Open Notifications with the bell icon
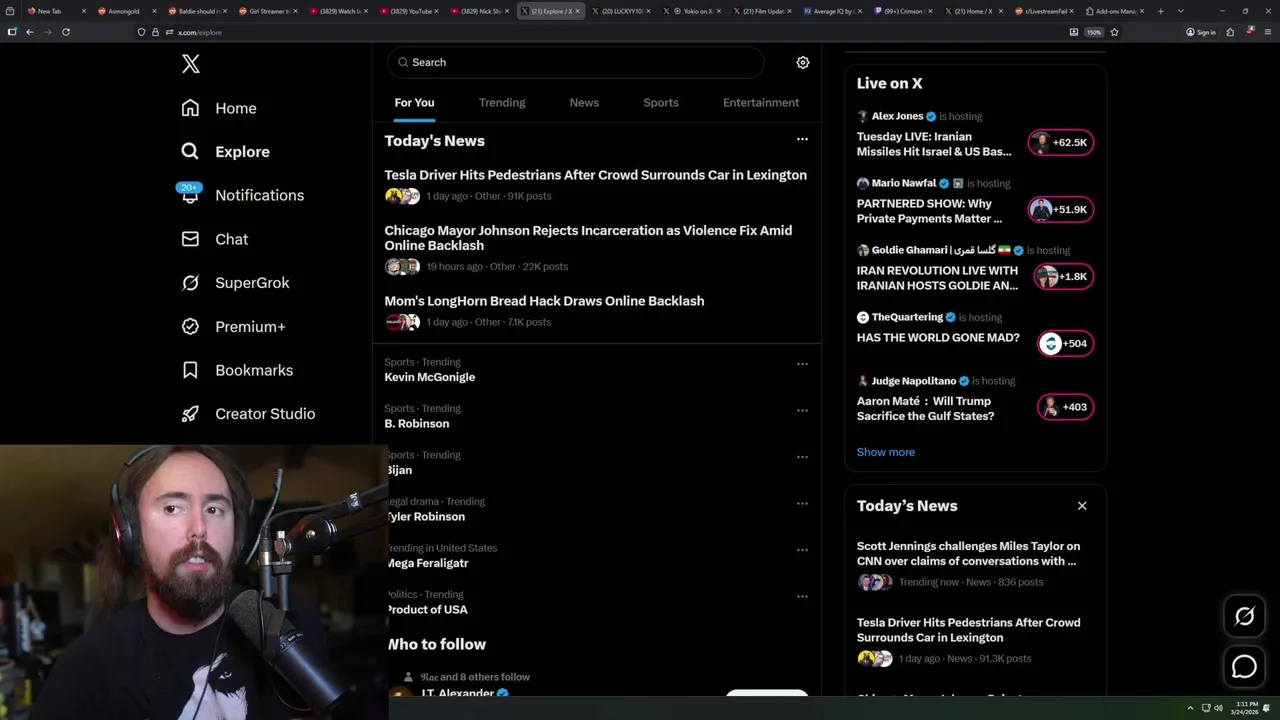The height and width of the screenshot is (720, 1280). coord(242,195)
